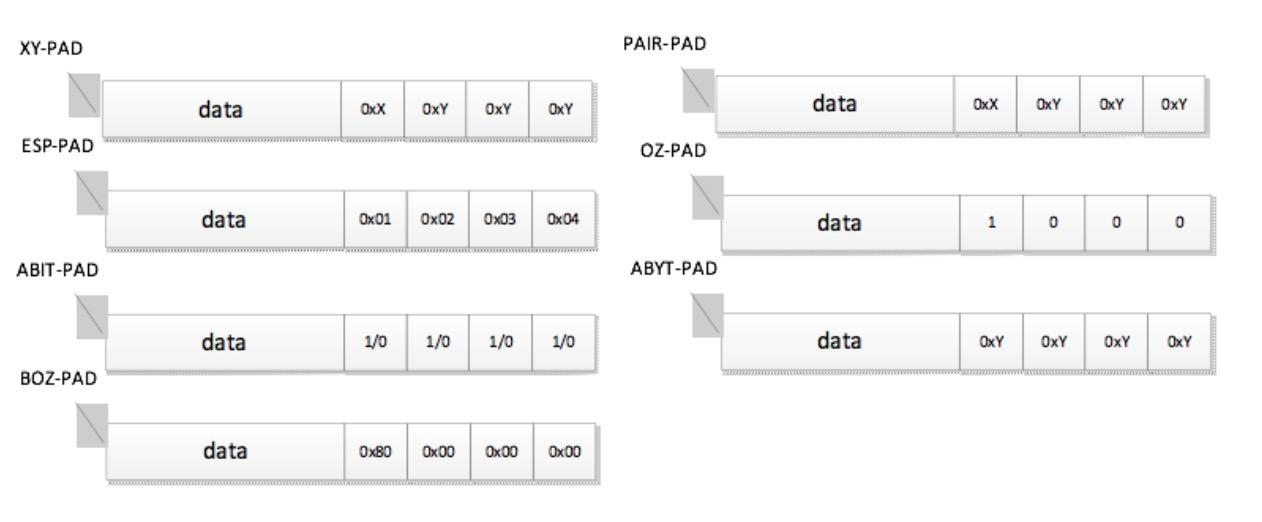Select the 0x01 cell in ESP-PAD
Screen dimensions: 1262x522
point(375,219)
